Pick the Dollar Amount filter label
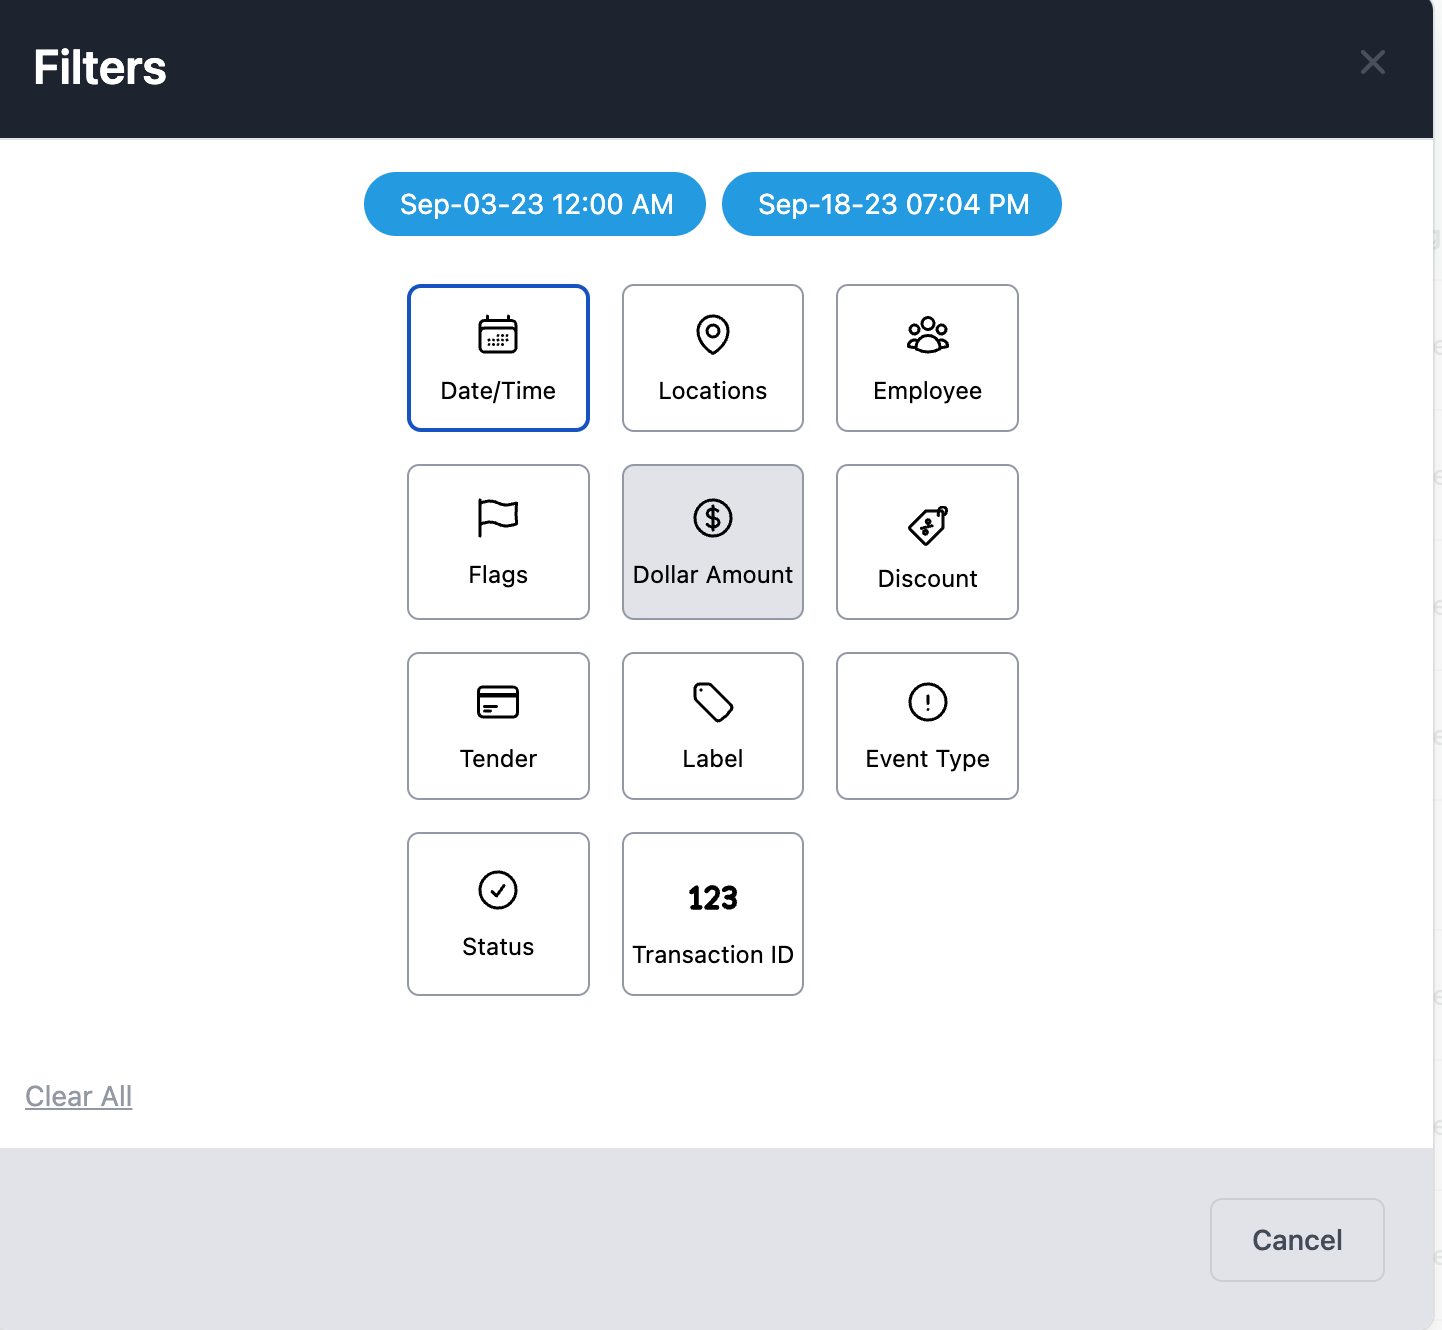The width and height of the screenshot is (1442, 1330). (713, 575)
